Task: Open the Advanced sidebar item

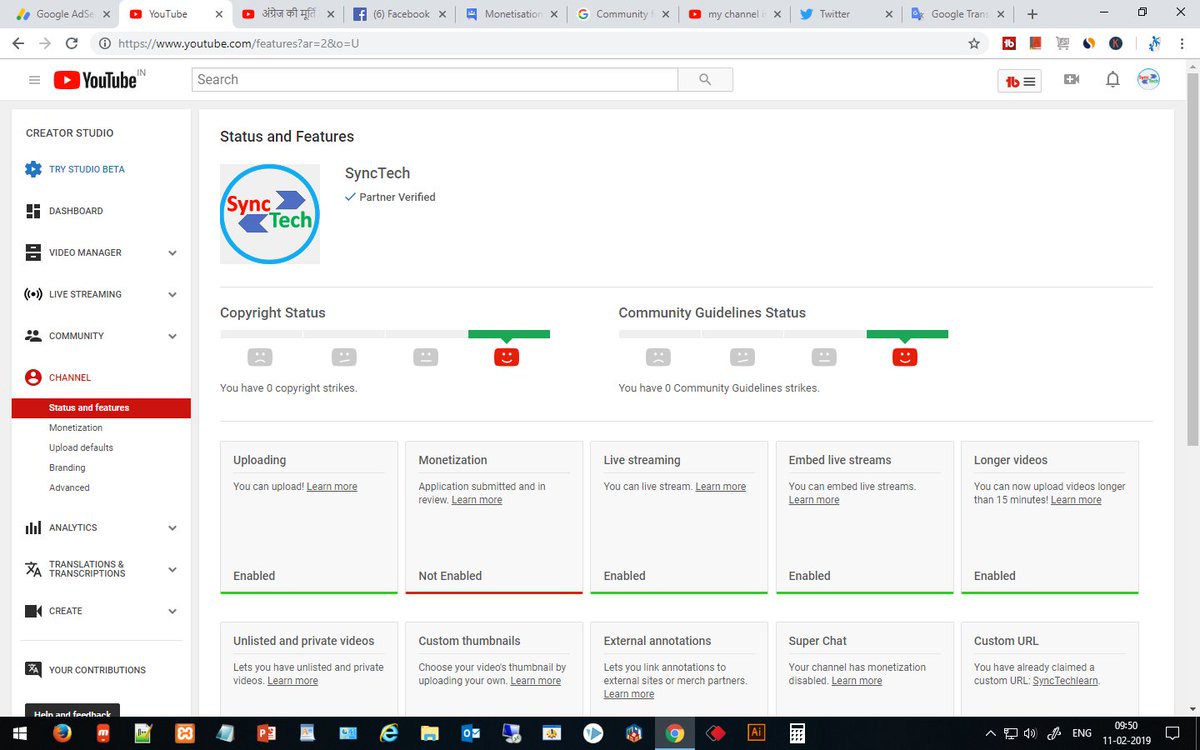Action: [69, 488]
